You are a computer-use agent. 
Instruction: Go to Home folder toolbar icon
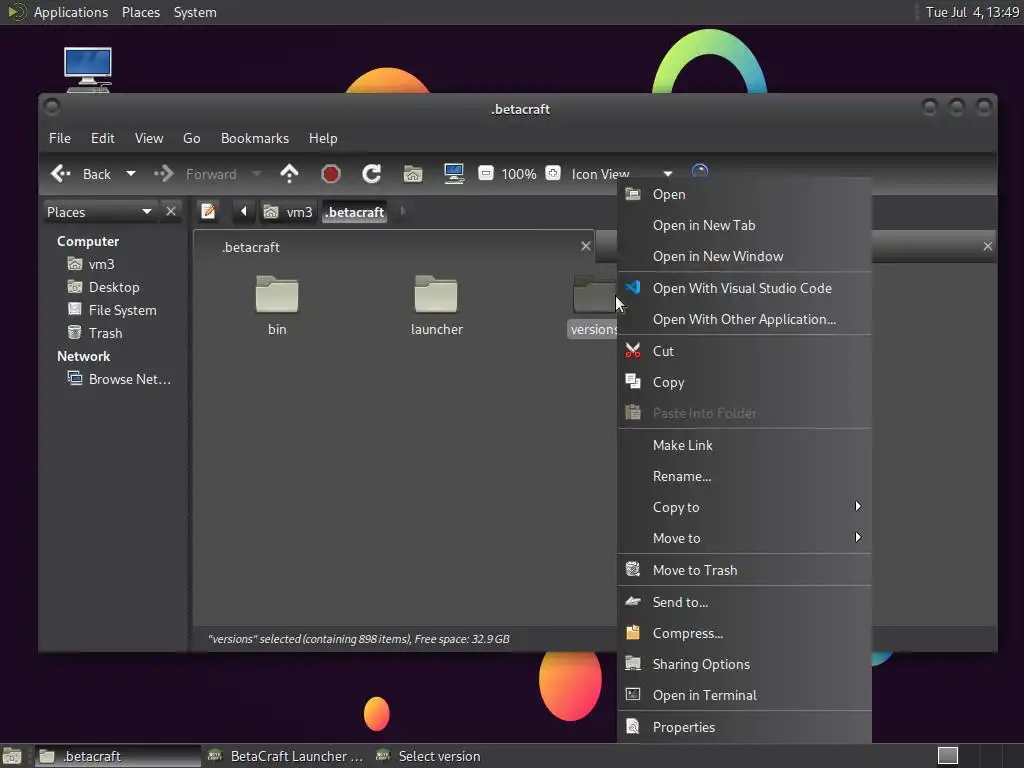413,174
